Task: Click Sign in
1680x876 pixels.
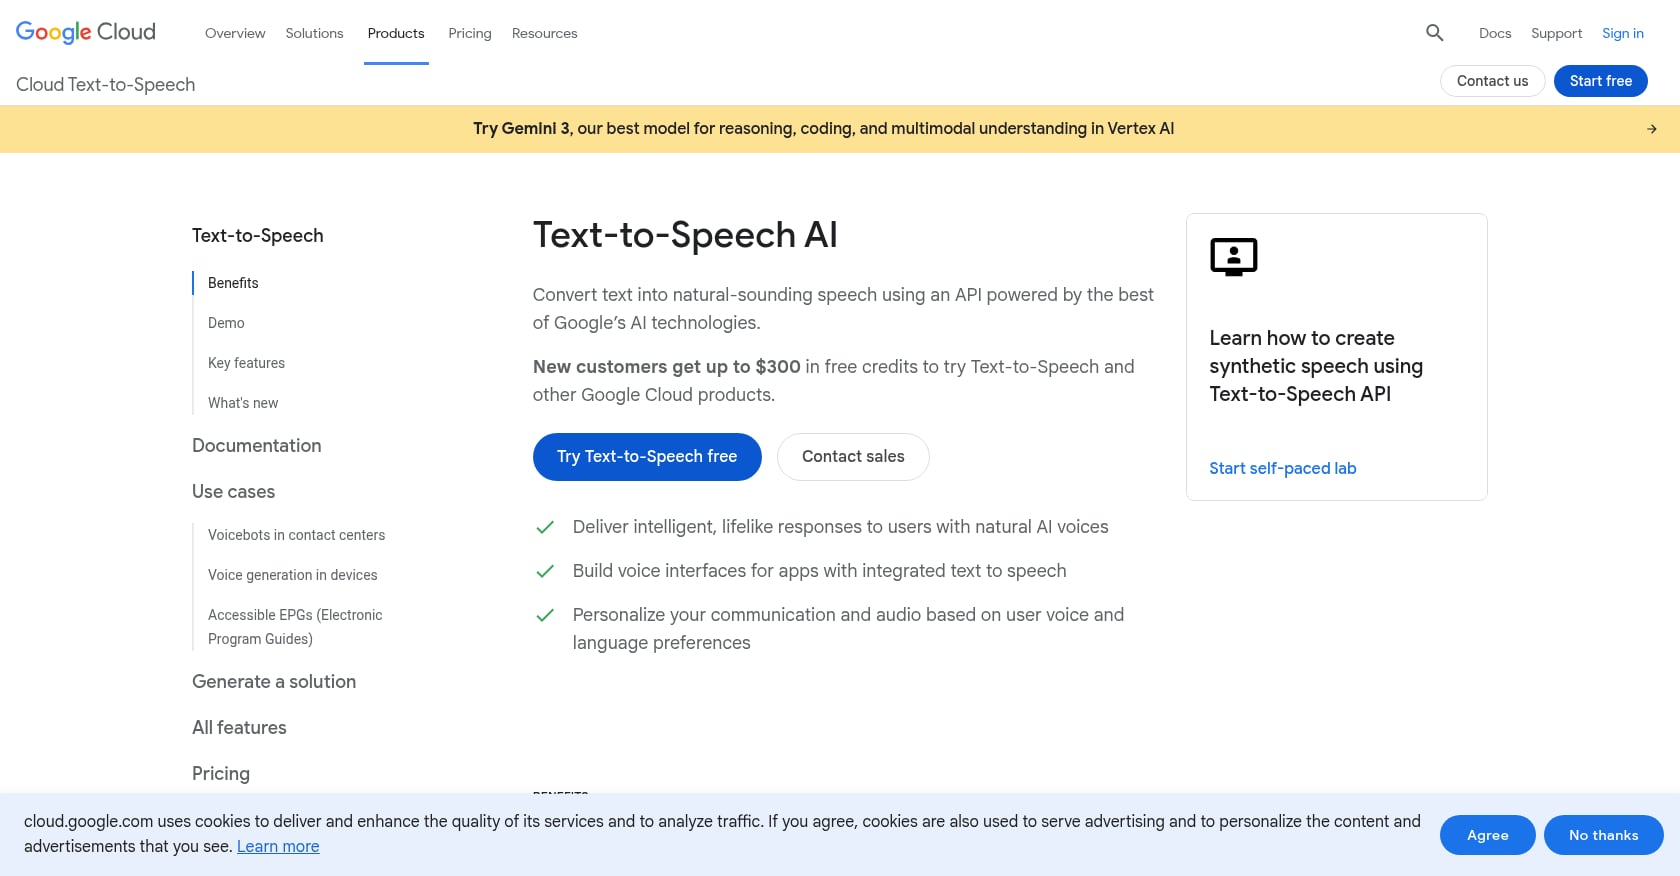Action: [x=1622, y=33]
